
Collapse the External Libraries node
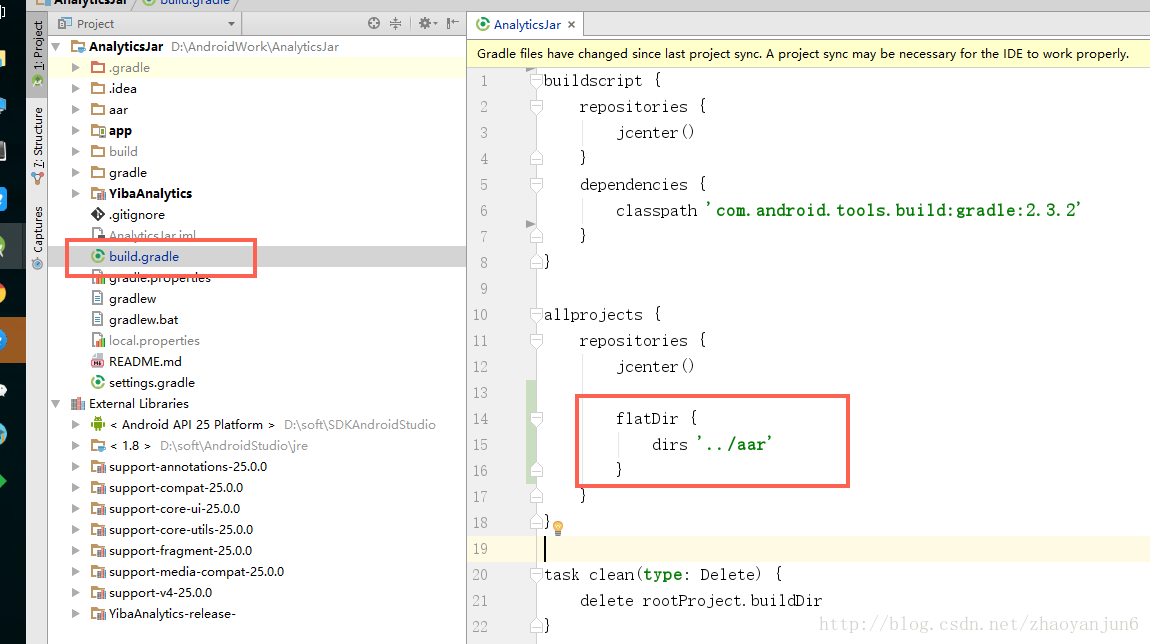(x=56, y=403)
